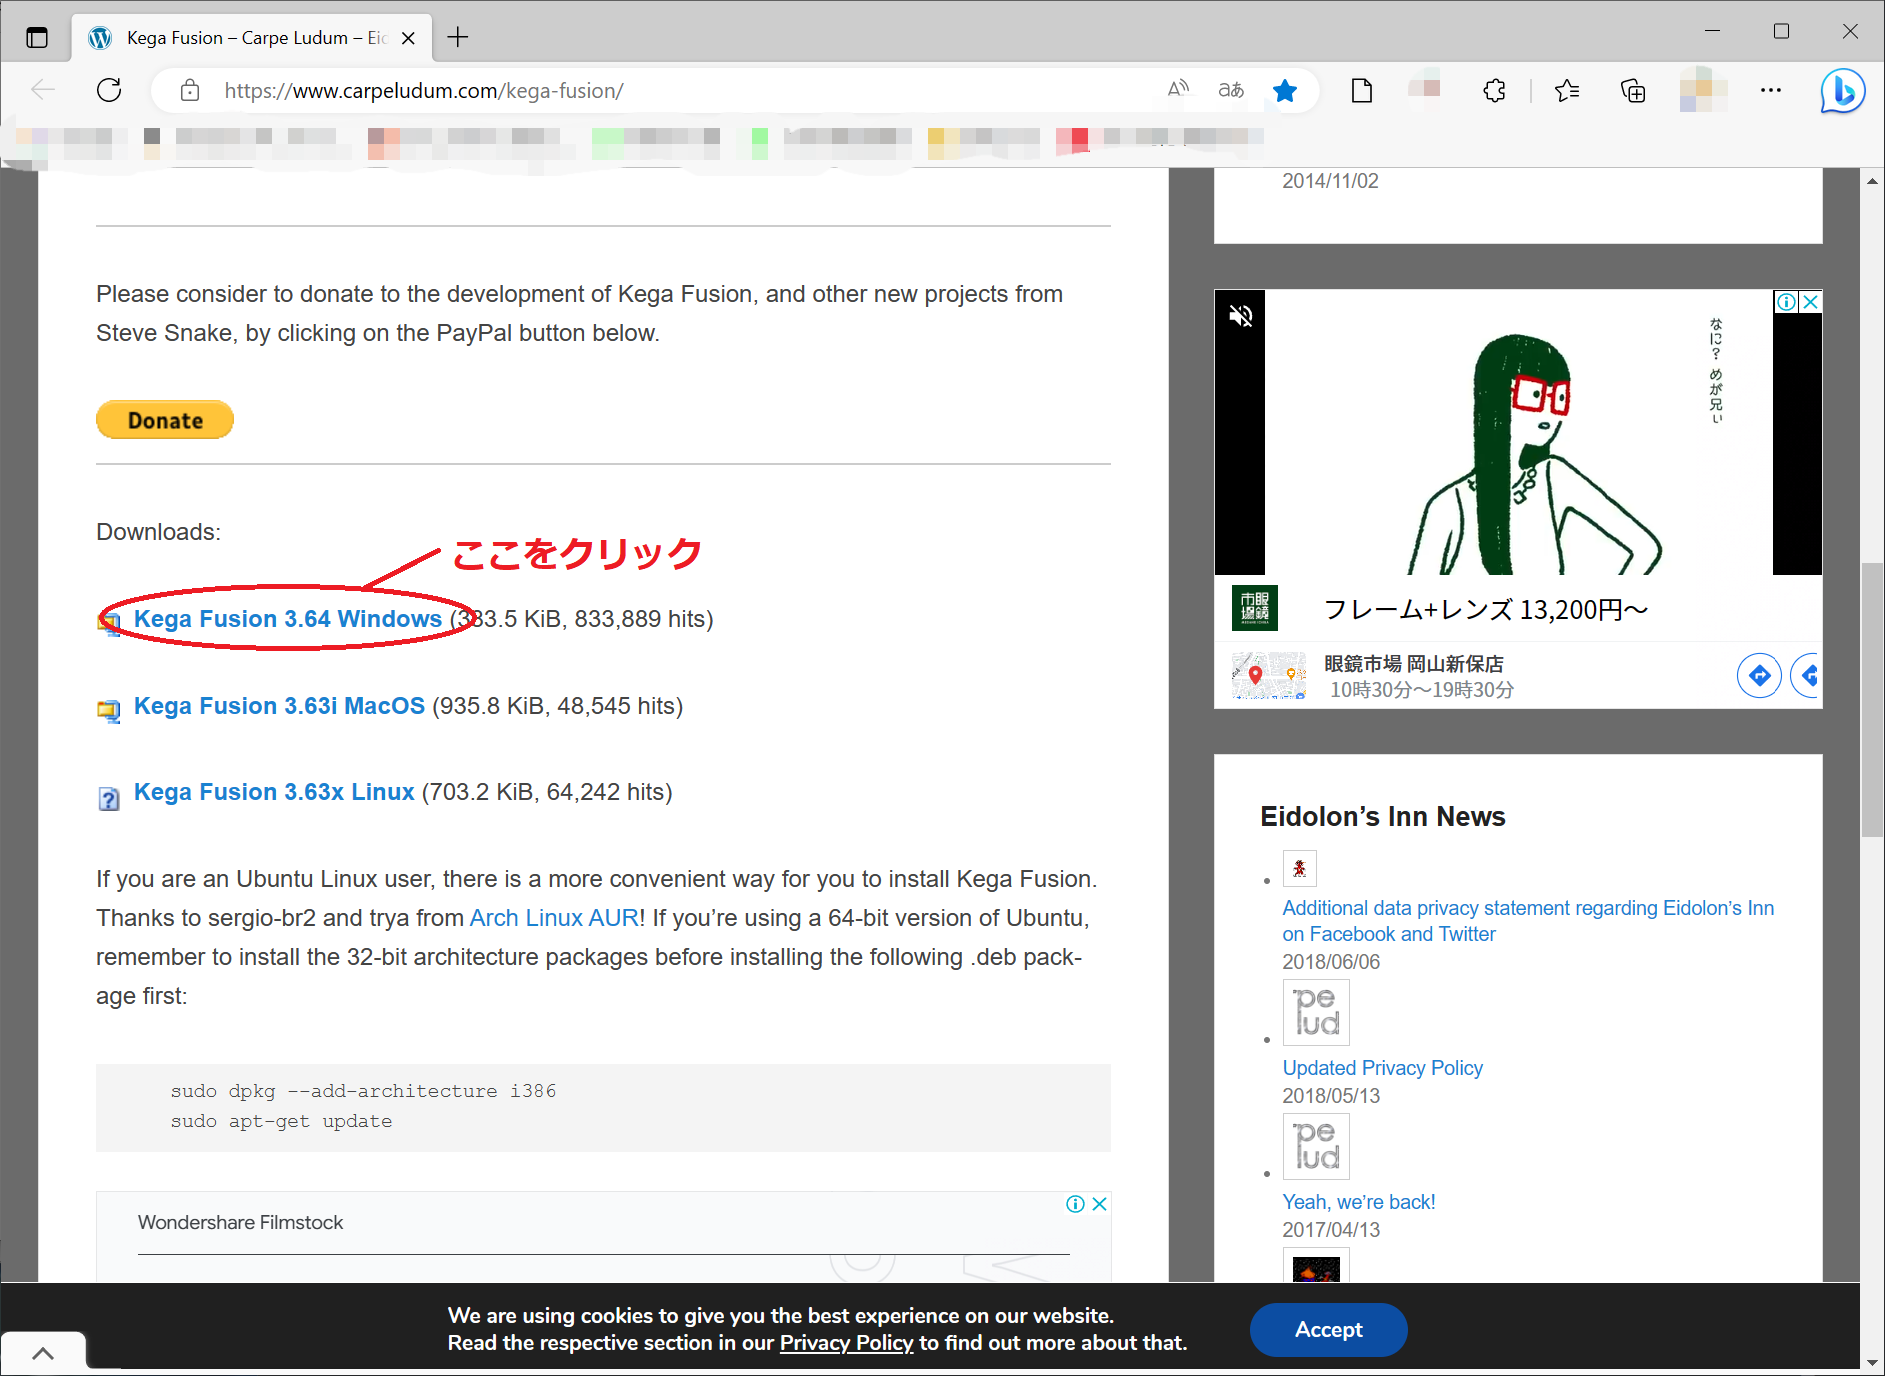Accept the cookie notice
This screenshot has width=1885, height=1376.
click(1328, 1329)
